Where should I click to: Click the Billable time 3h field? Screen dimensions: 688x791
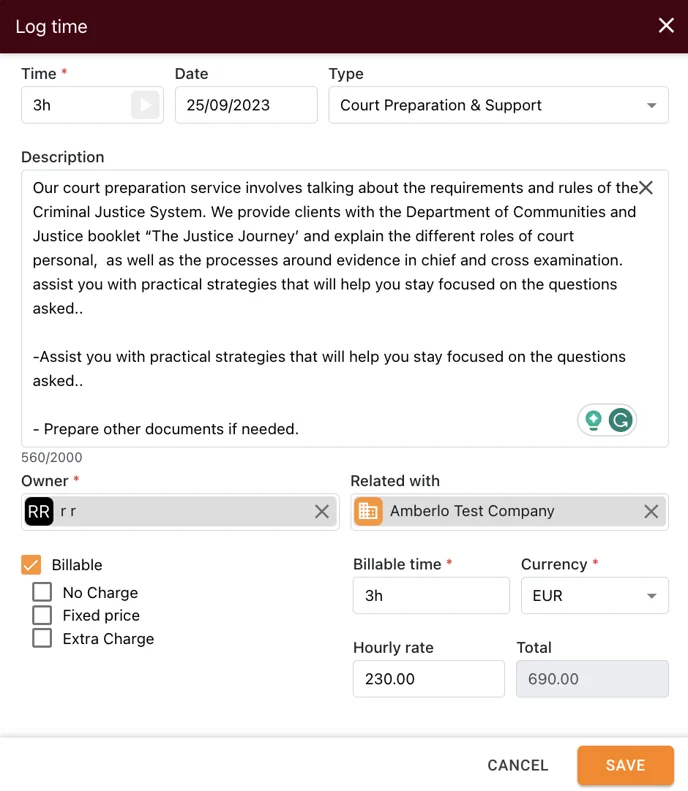click(431, 596)
